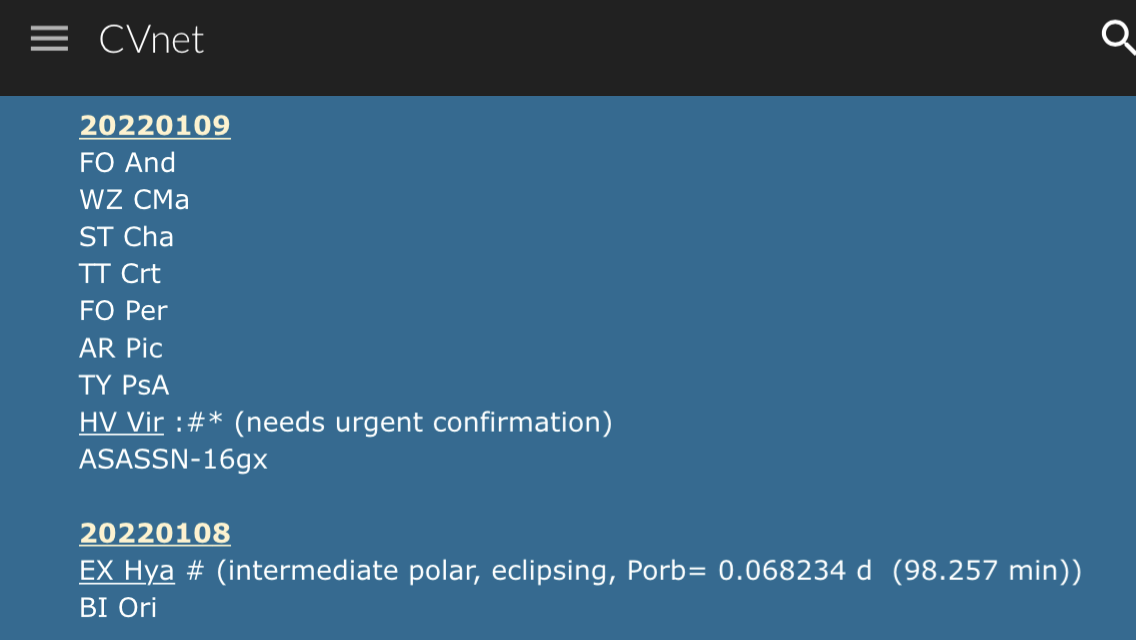The height and width of the screenshot is (640, 1136).
Task: Click the FO And entry
Action: point(127,163)
